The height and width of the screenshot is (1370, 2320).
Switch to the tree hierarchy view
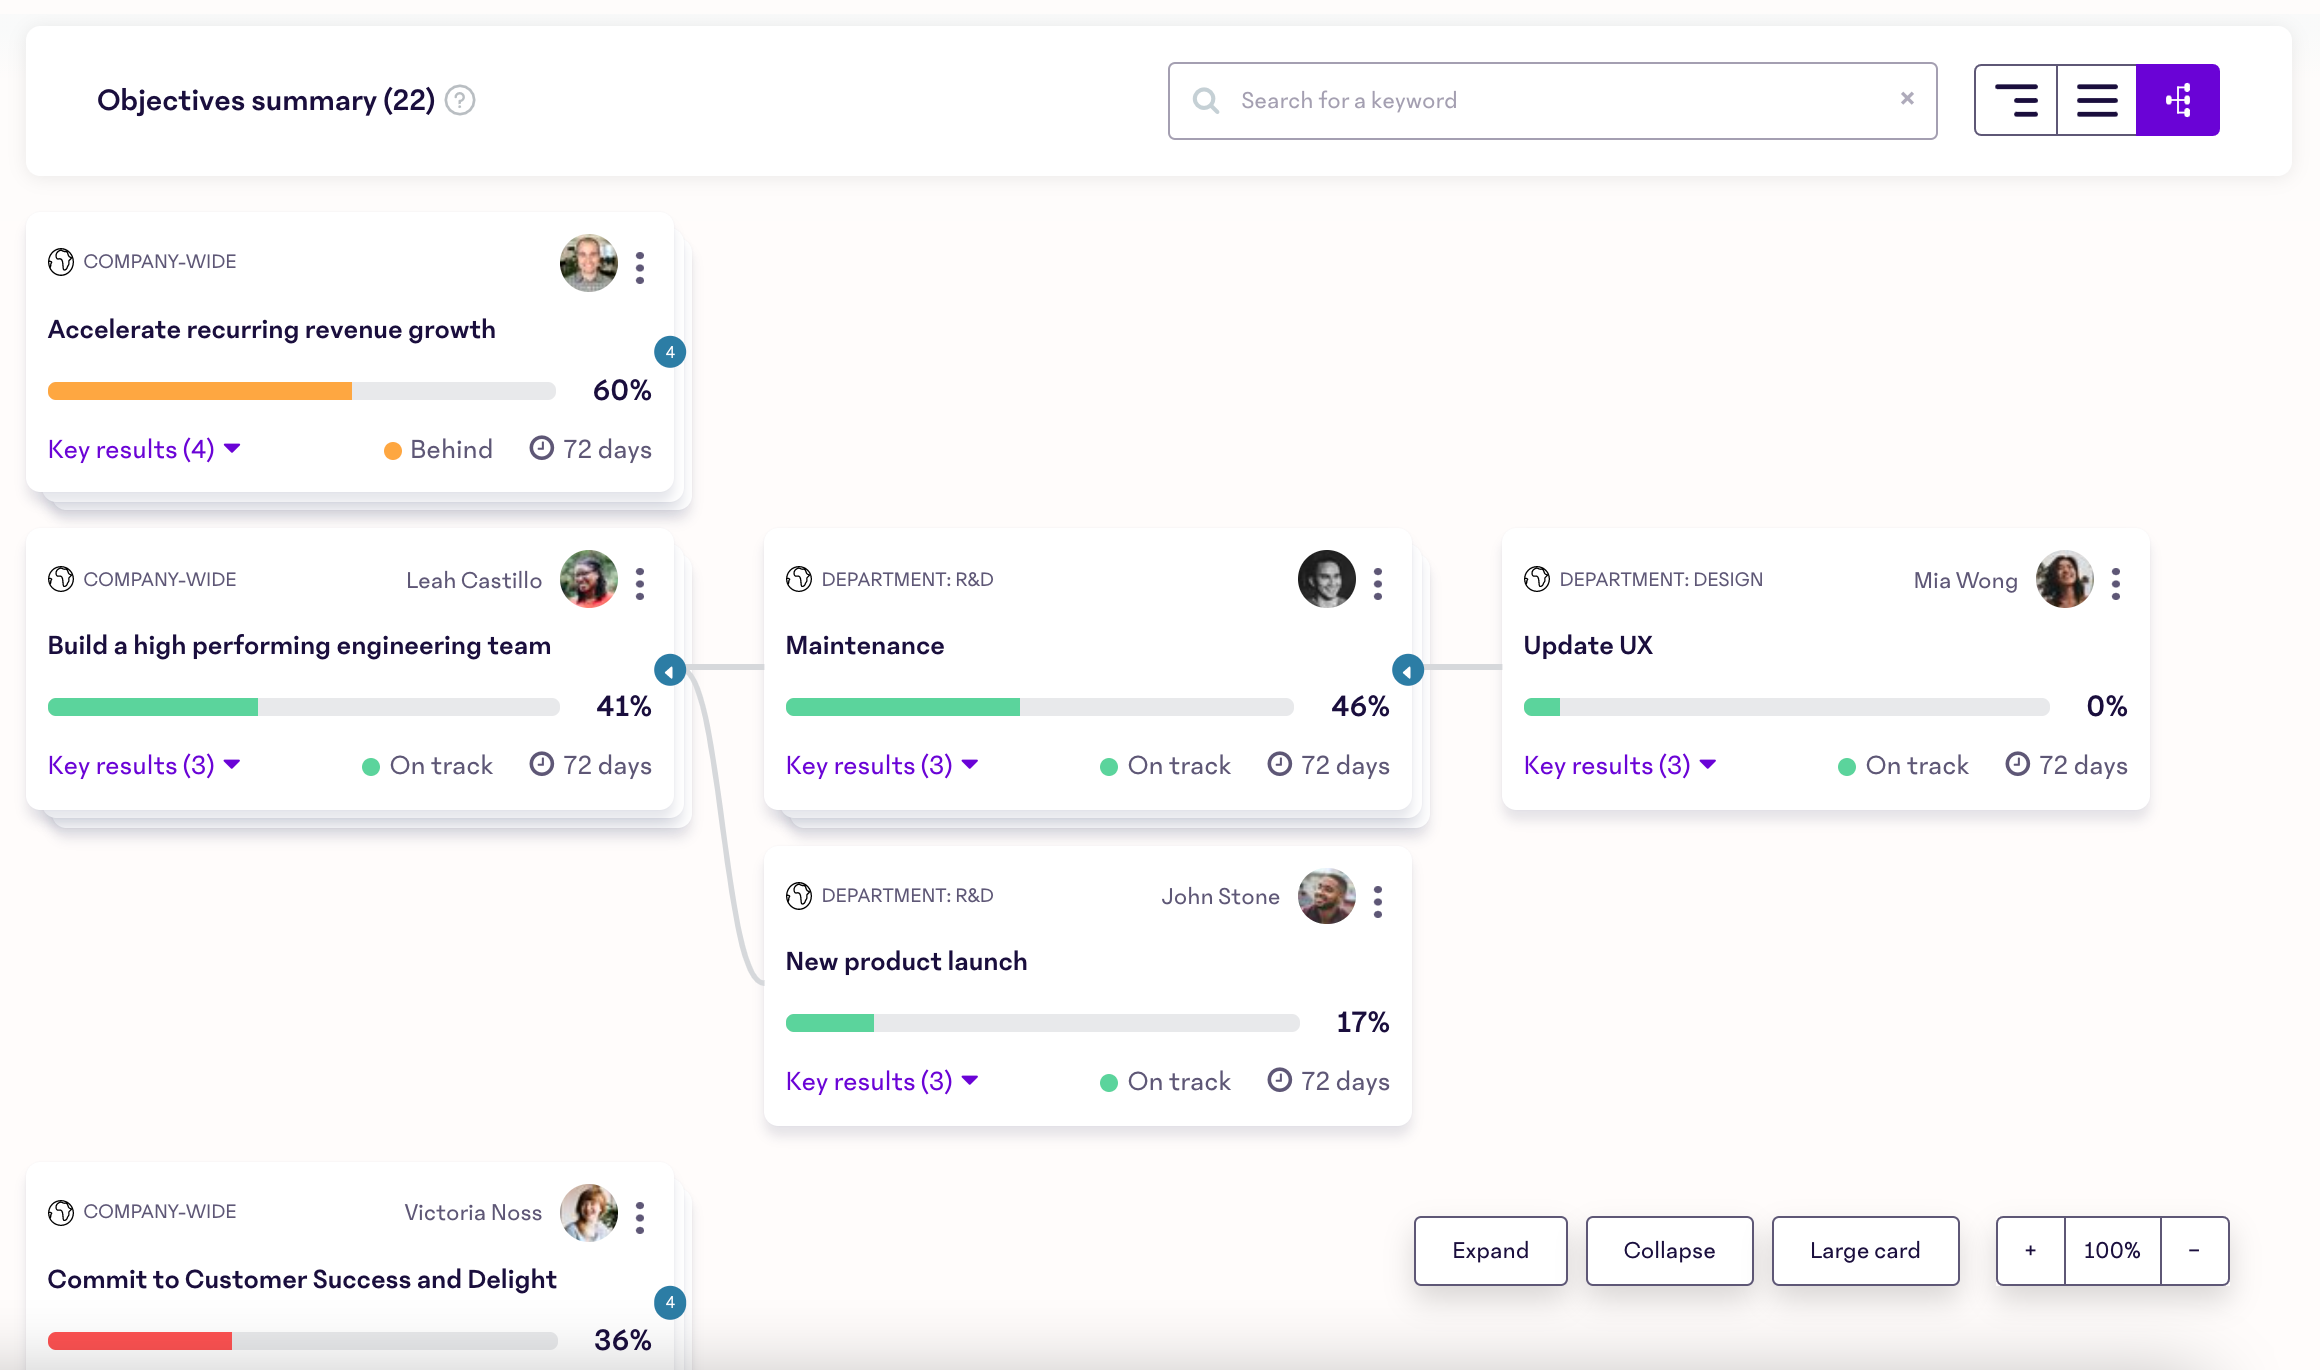(x=2177, y=100)
